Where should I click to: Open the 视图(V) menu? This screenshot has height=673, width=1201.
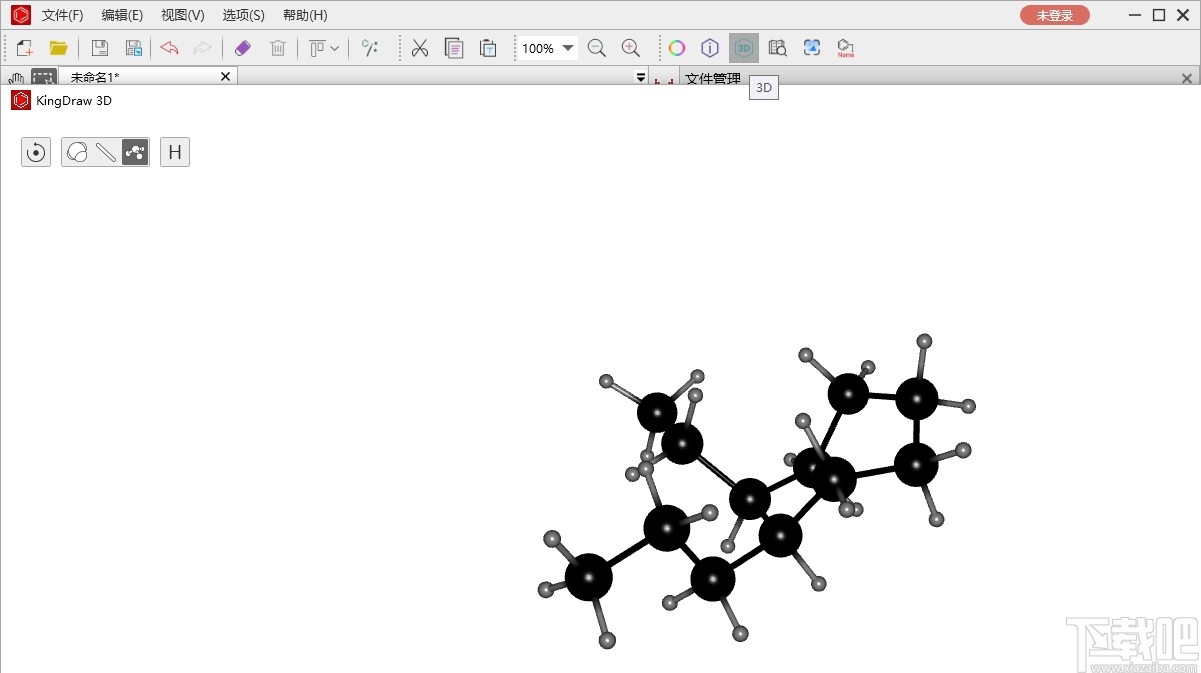pos(183,15)
